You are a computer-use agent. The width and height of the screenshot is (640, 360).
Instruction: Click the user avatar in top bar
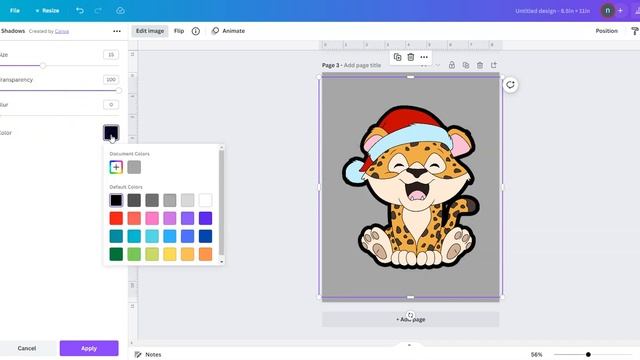(x=607, y=11)
